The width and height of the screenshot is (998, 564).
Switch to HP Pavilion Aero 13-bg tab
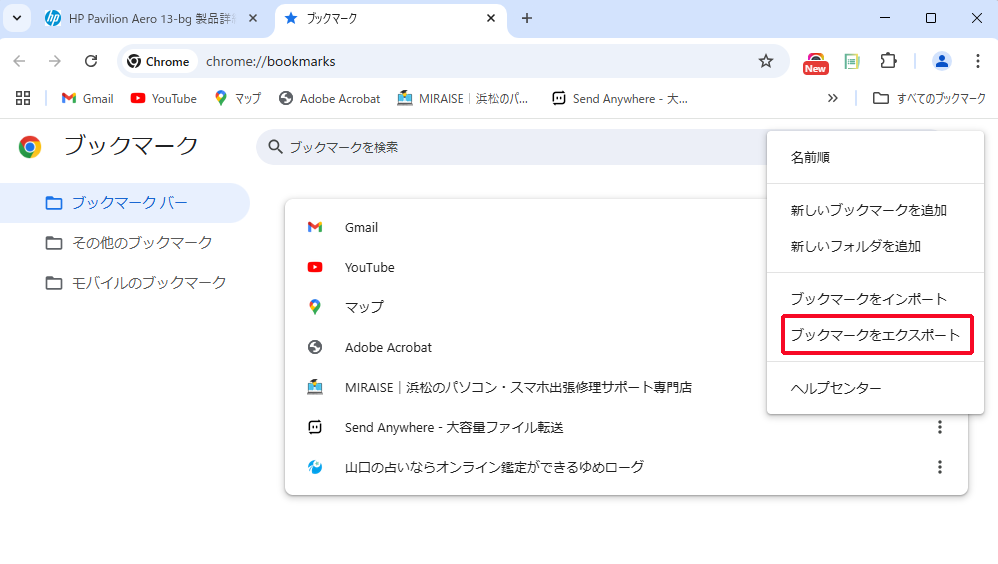[151, 18]
